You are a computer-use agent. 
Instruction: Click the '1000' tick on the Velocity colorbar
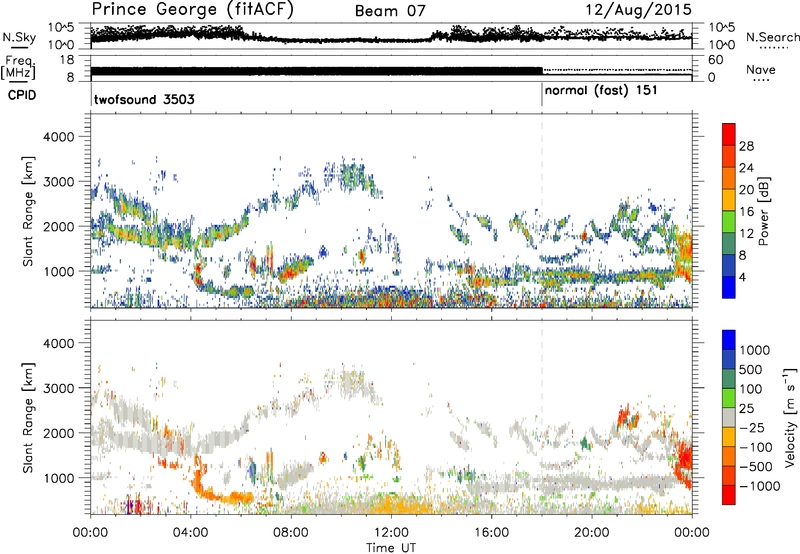point(754,350)
